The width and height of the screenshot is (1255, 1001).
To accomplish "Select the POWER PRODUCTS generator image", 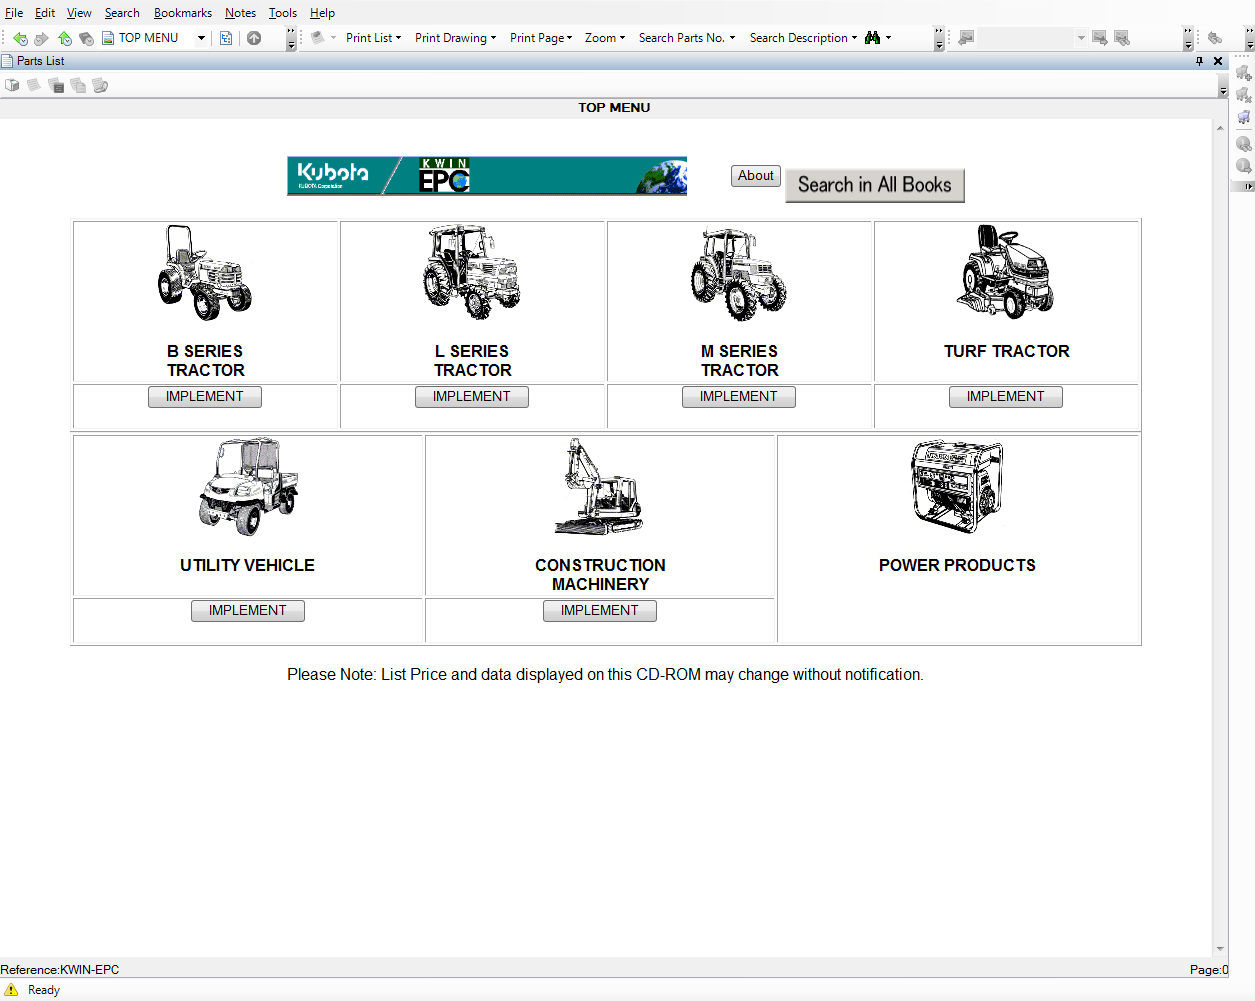I will pyautogui.click(x=957, y=487).
